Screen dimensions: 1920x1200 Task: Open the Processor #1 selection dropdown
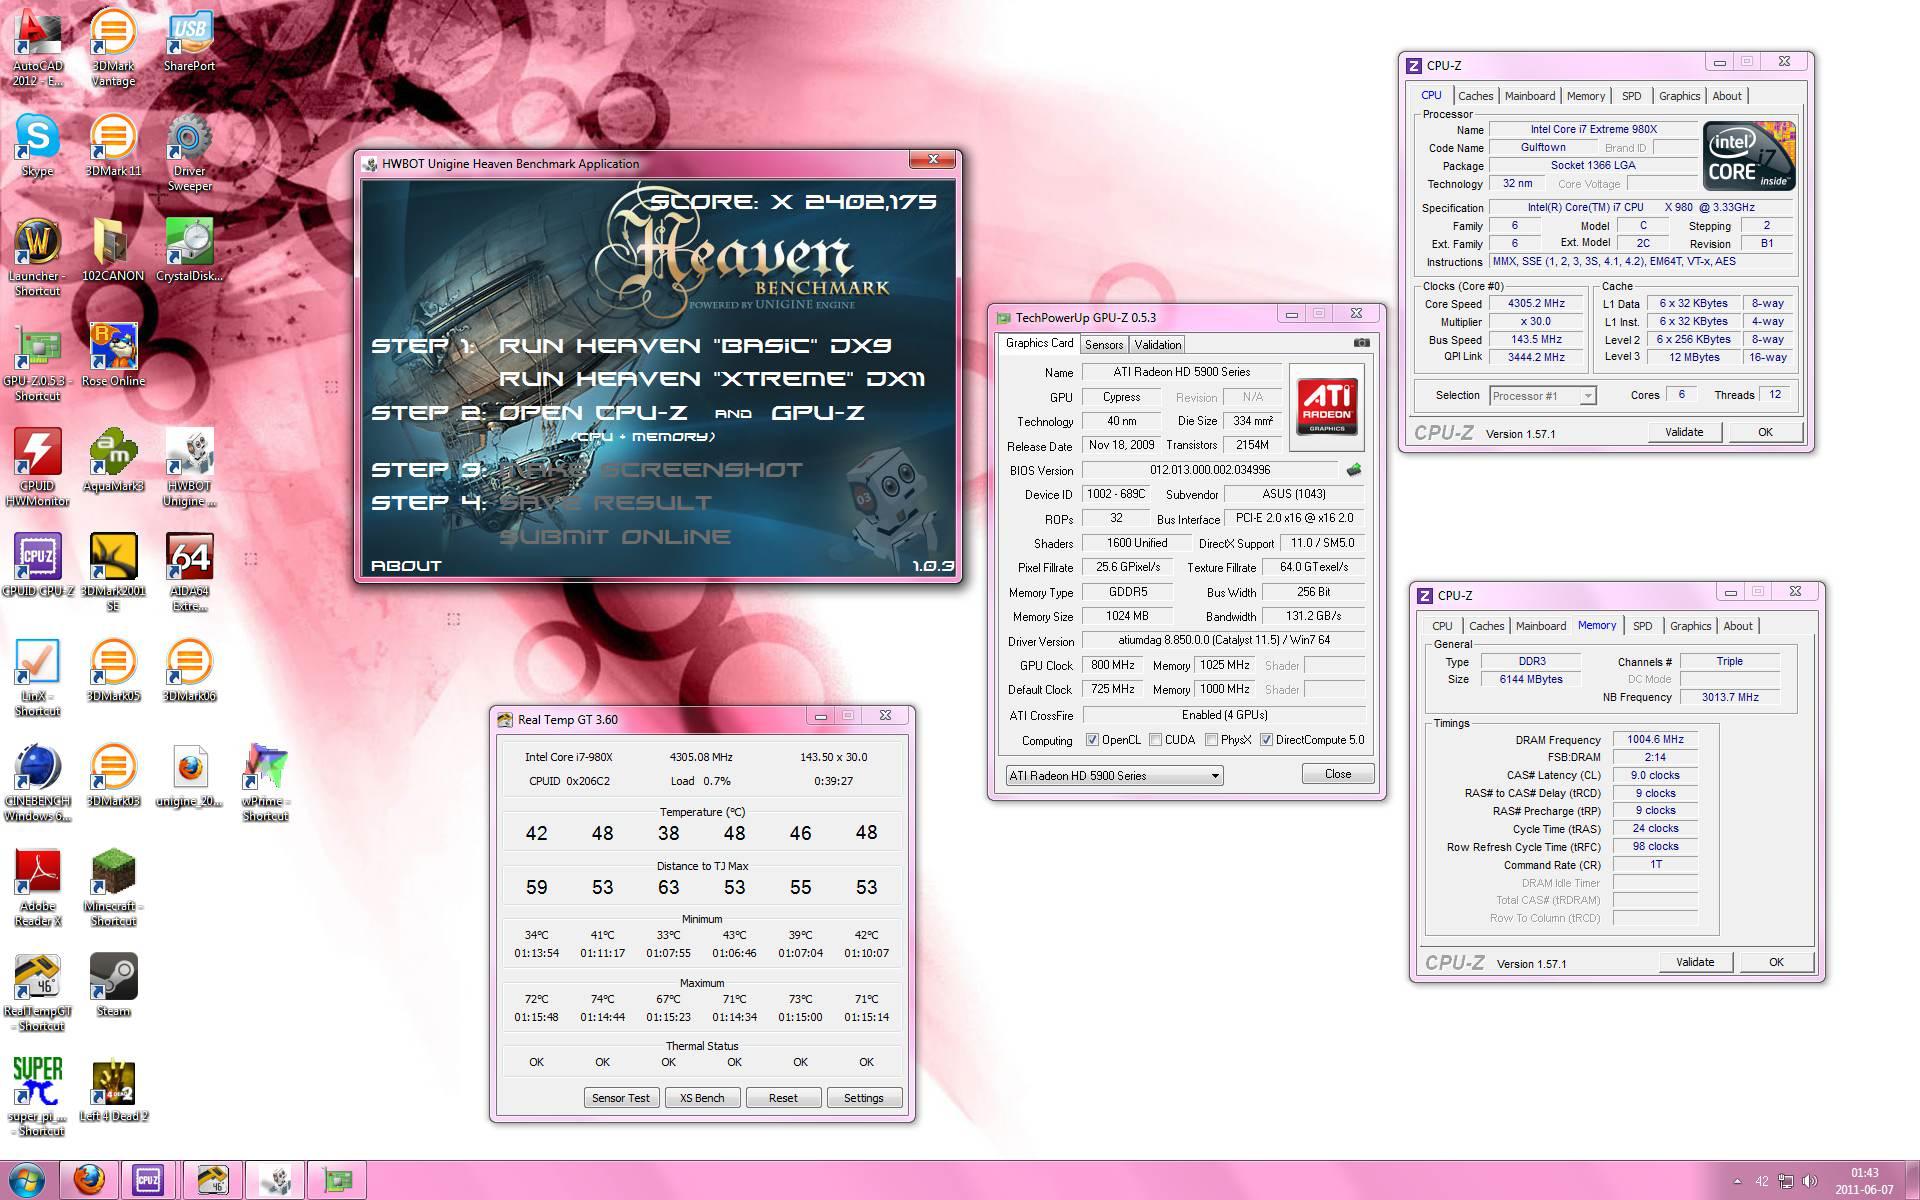coord(1542,396)
